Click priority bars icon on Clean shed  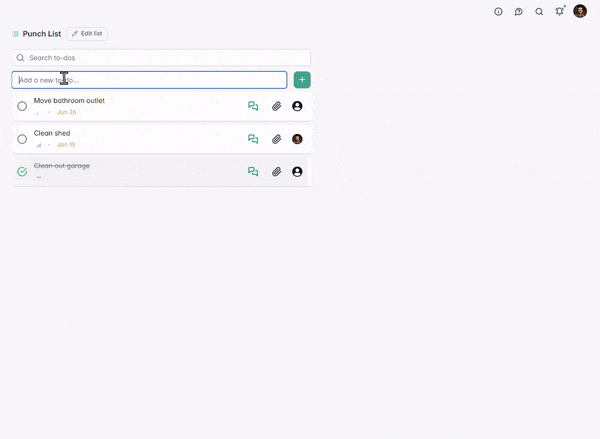39,145
